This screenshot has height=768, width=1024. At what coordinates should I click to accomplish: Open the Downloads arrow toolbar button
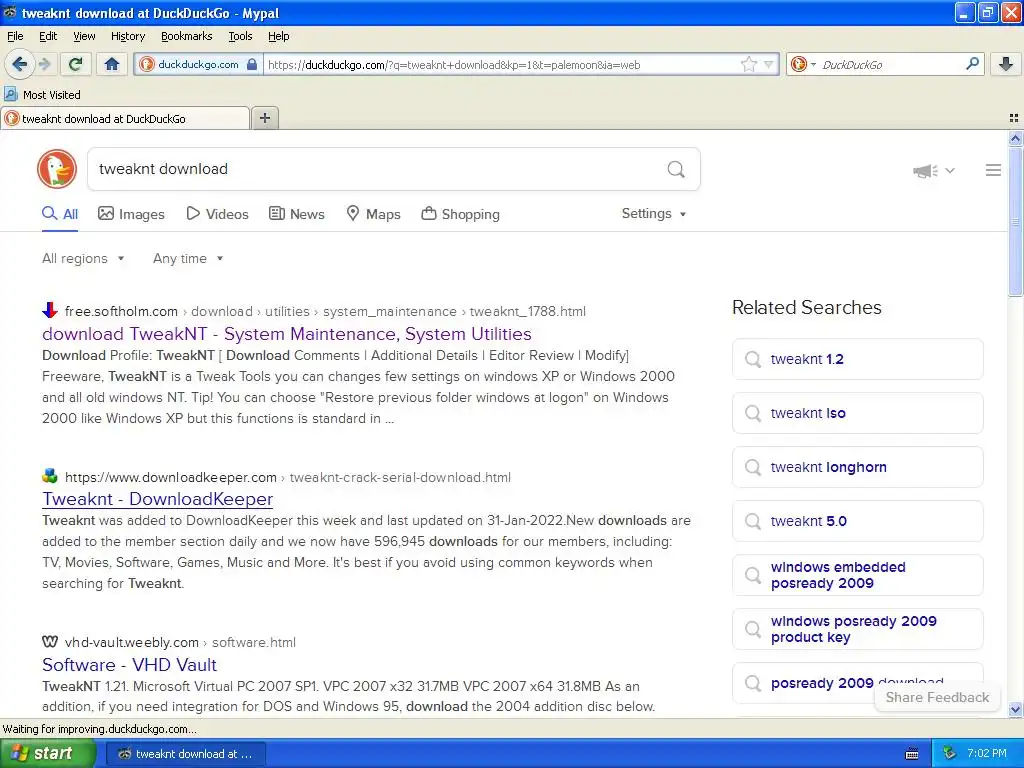pos(1006,64)
